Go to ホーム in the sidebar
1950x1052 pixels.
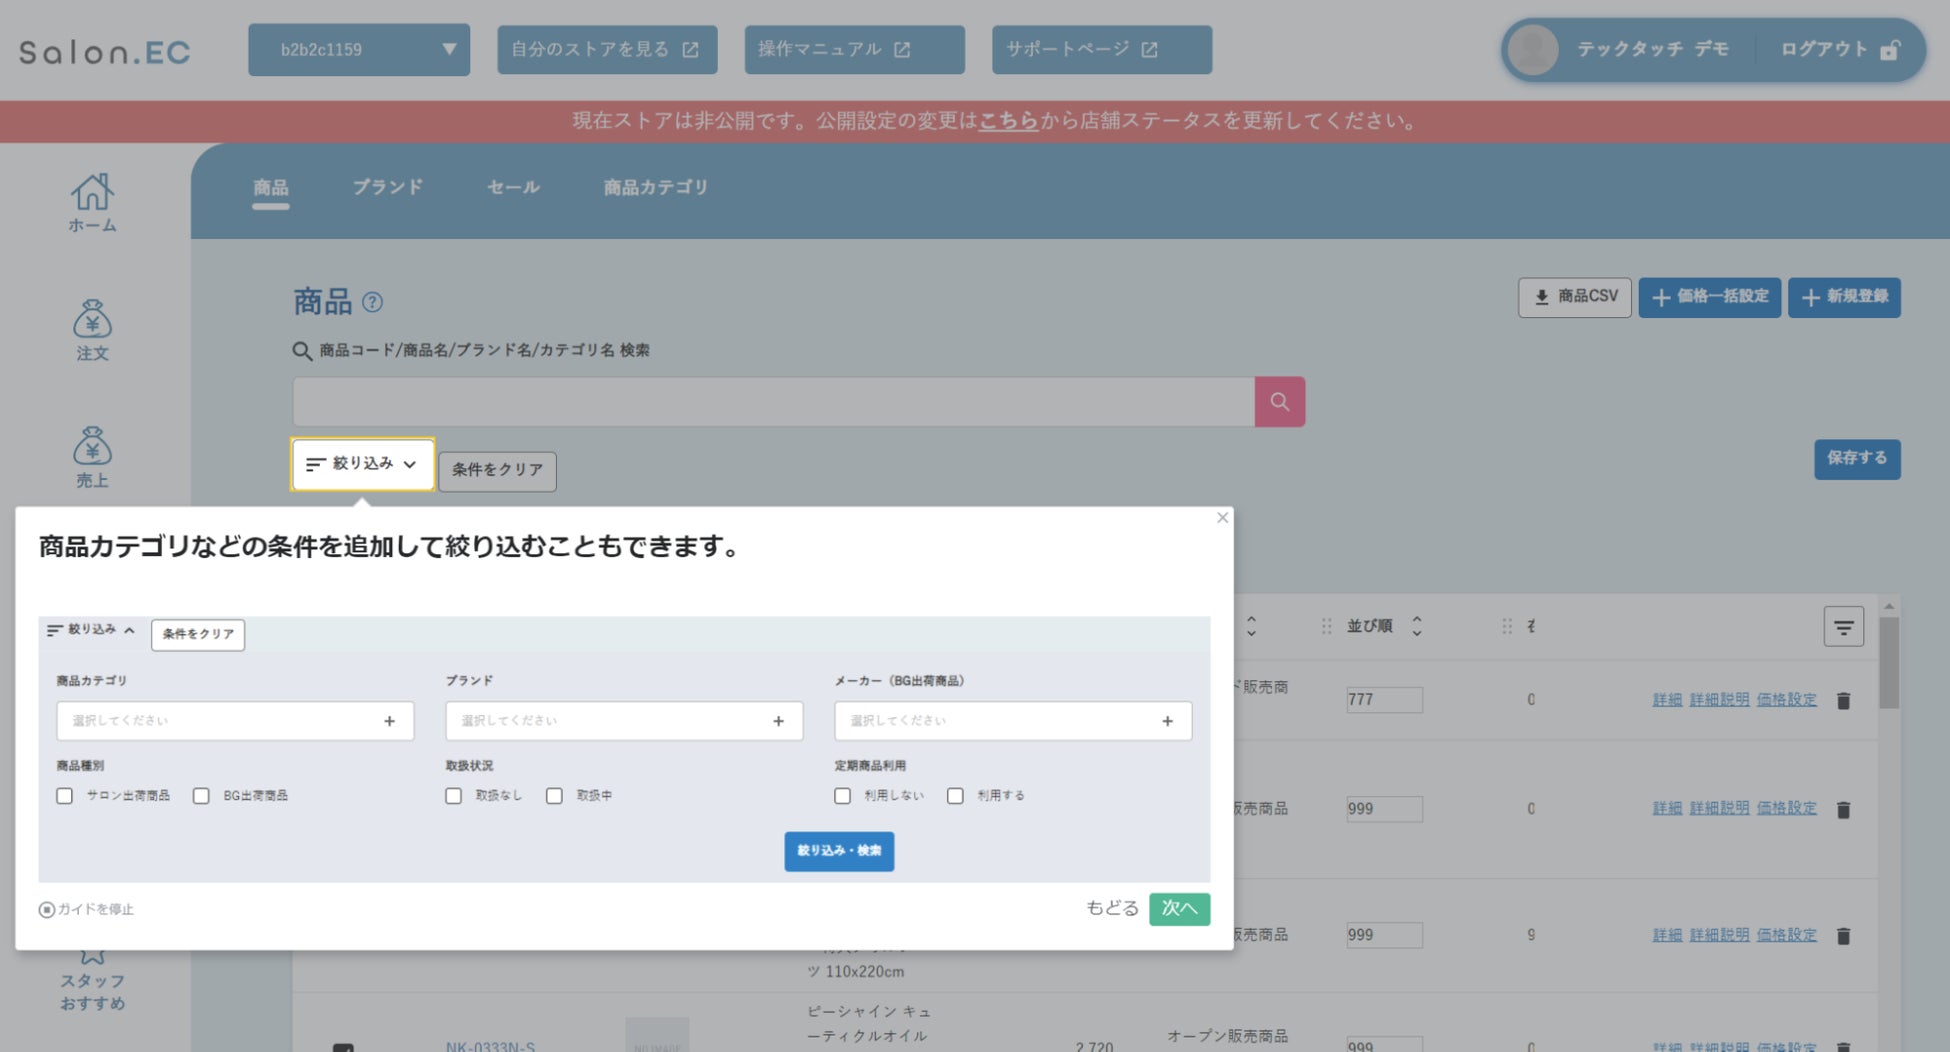tap(92, 203)
